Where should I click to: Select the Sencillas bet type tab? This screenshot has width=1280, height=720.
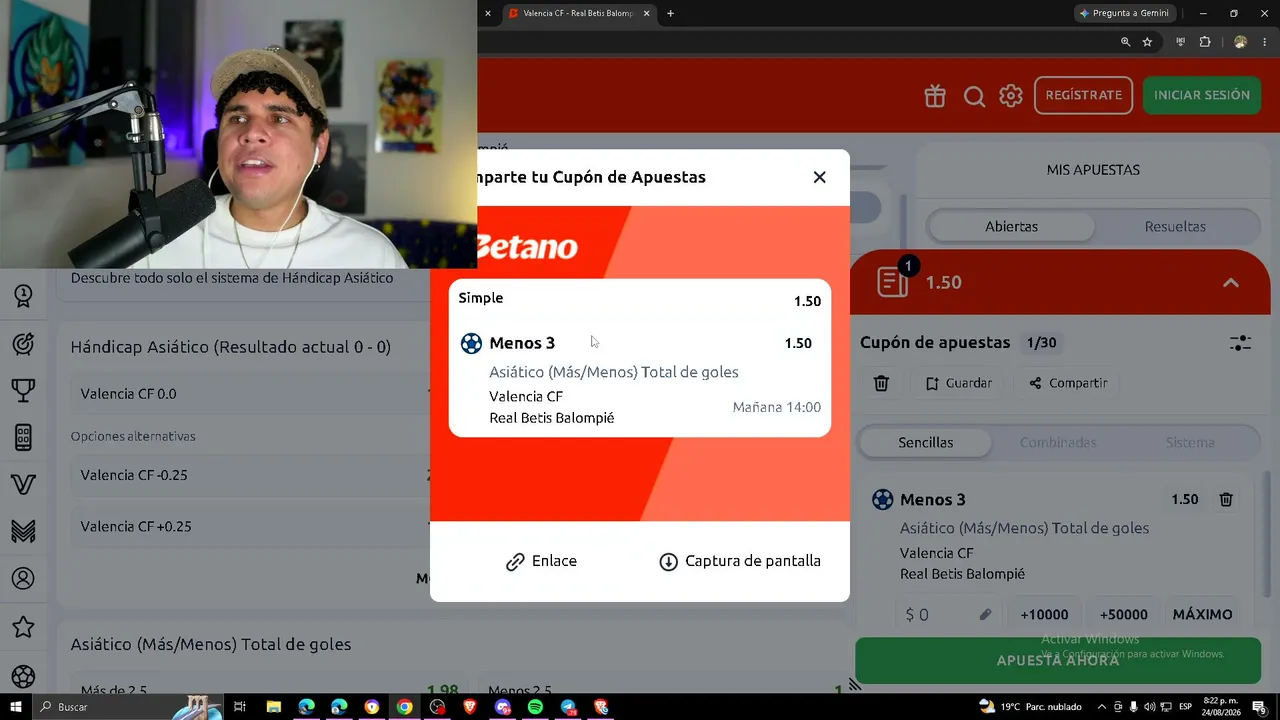click(x=925, y=442)
